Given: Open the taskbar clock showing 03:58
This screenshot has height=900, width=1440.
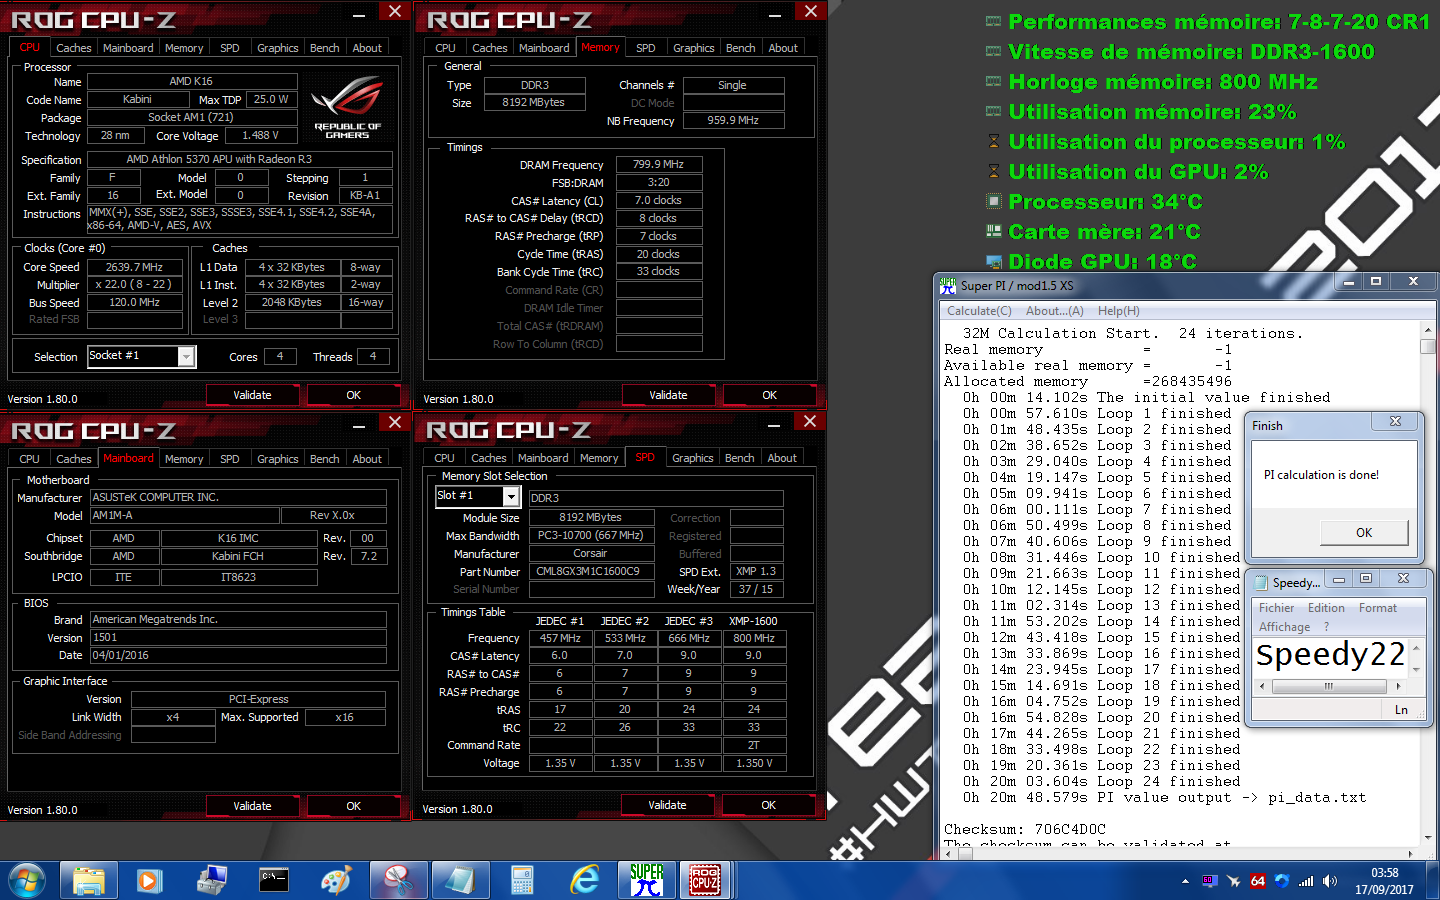Looking at the screenshot, I should click(x=1385, y=881).
